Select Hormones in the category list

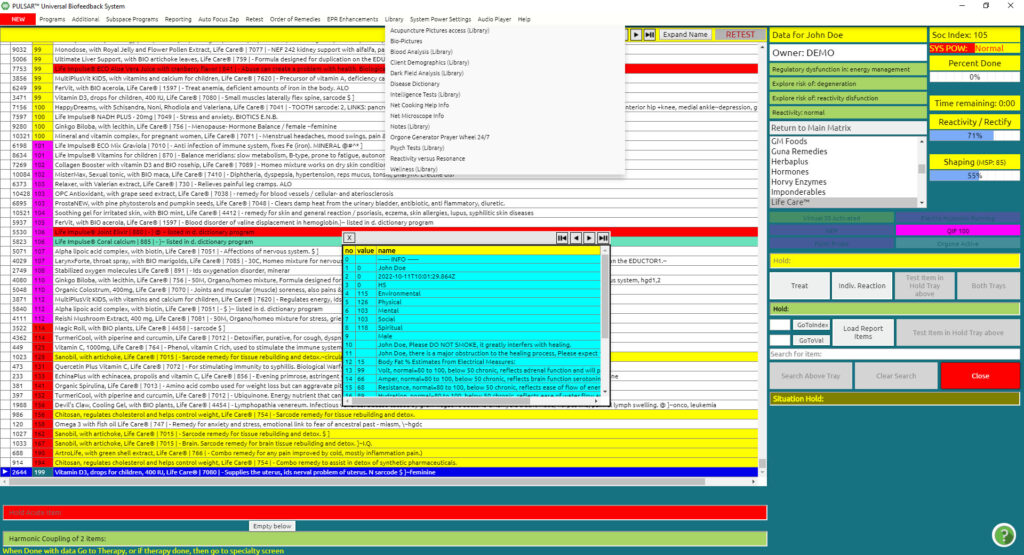pos(789,171)
